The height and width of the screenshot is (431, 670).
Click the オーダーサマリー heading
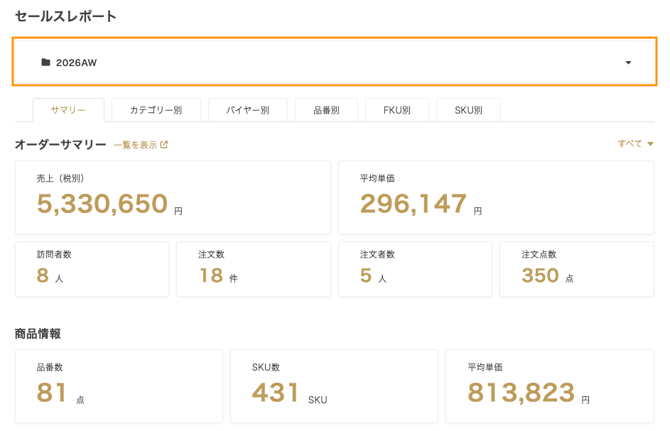(x=60, y=145)
